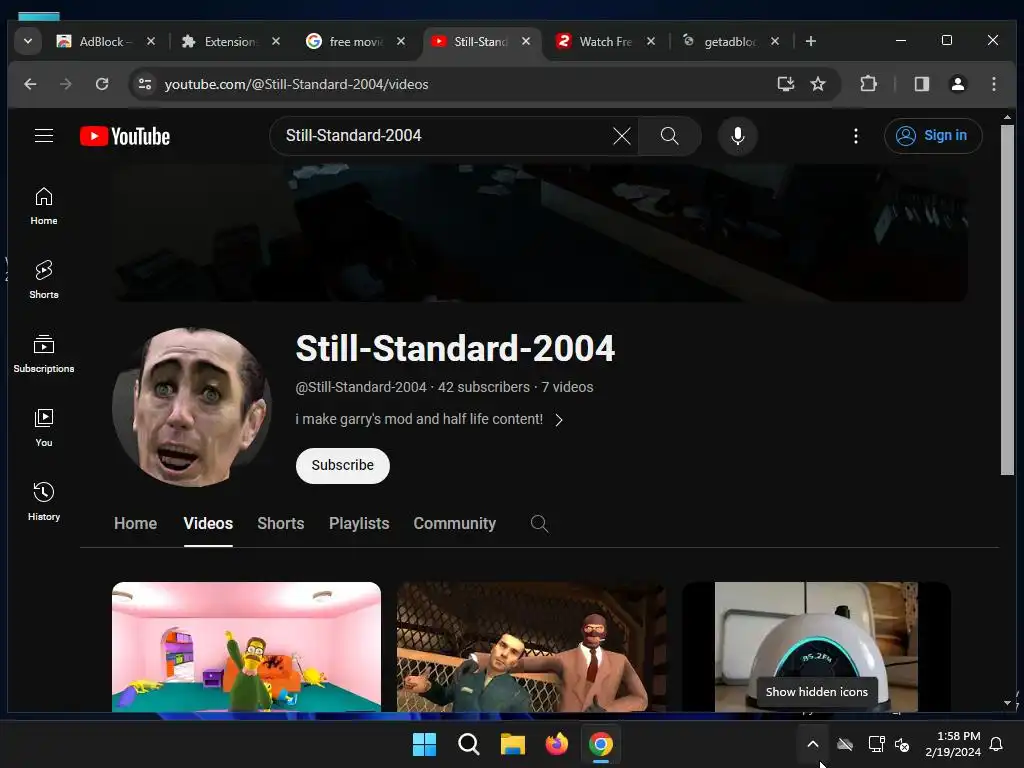The height and width of the screenshot is (768, 1024).
Task: Open a new tab with the plus button
Action: coord(810,41)
